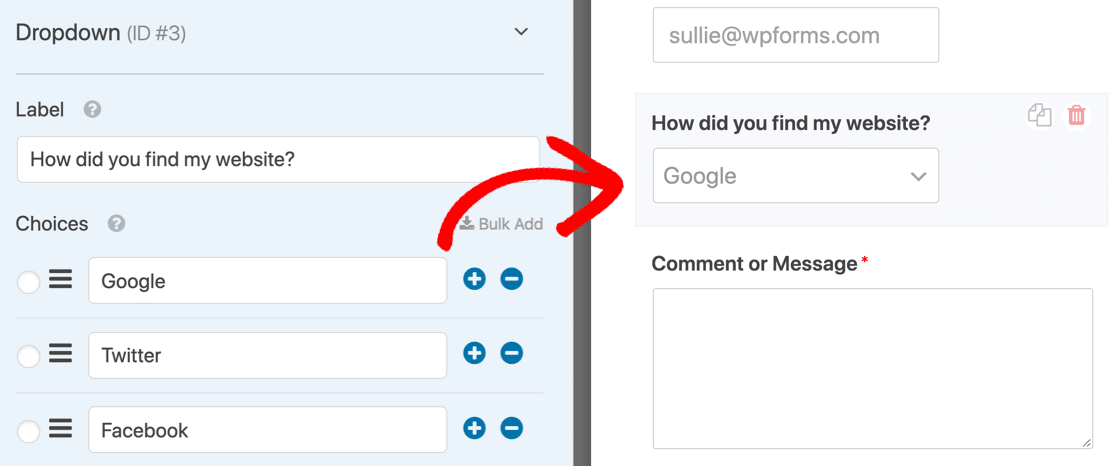This screenshot has width=1116, height=466.
Task: Remove the Facebook choice
Action: point(512,428)
